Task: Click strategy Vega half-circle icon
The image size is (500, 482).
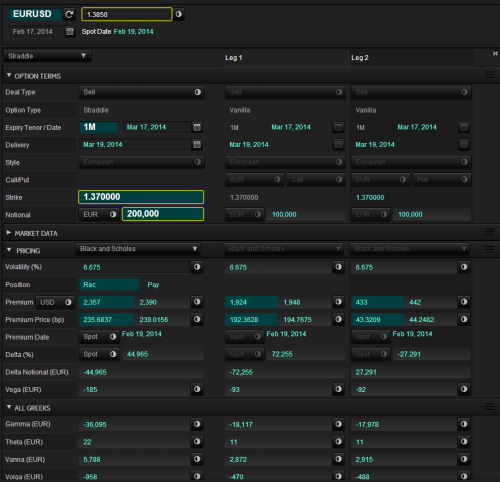Action: click(197, 389)
